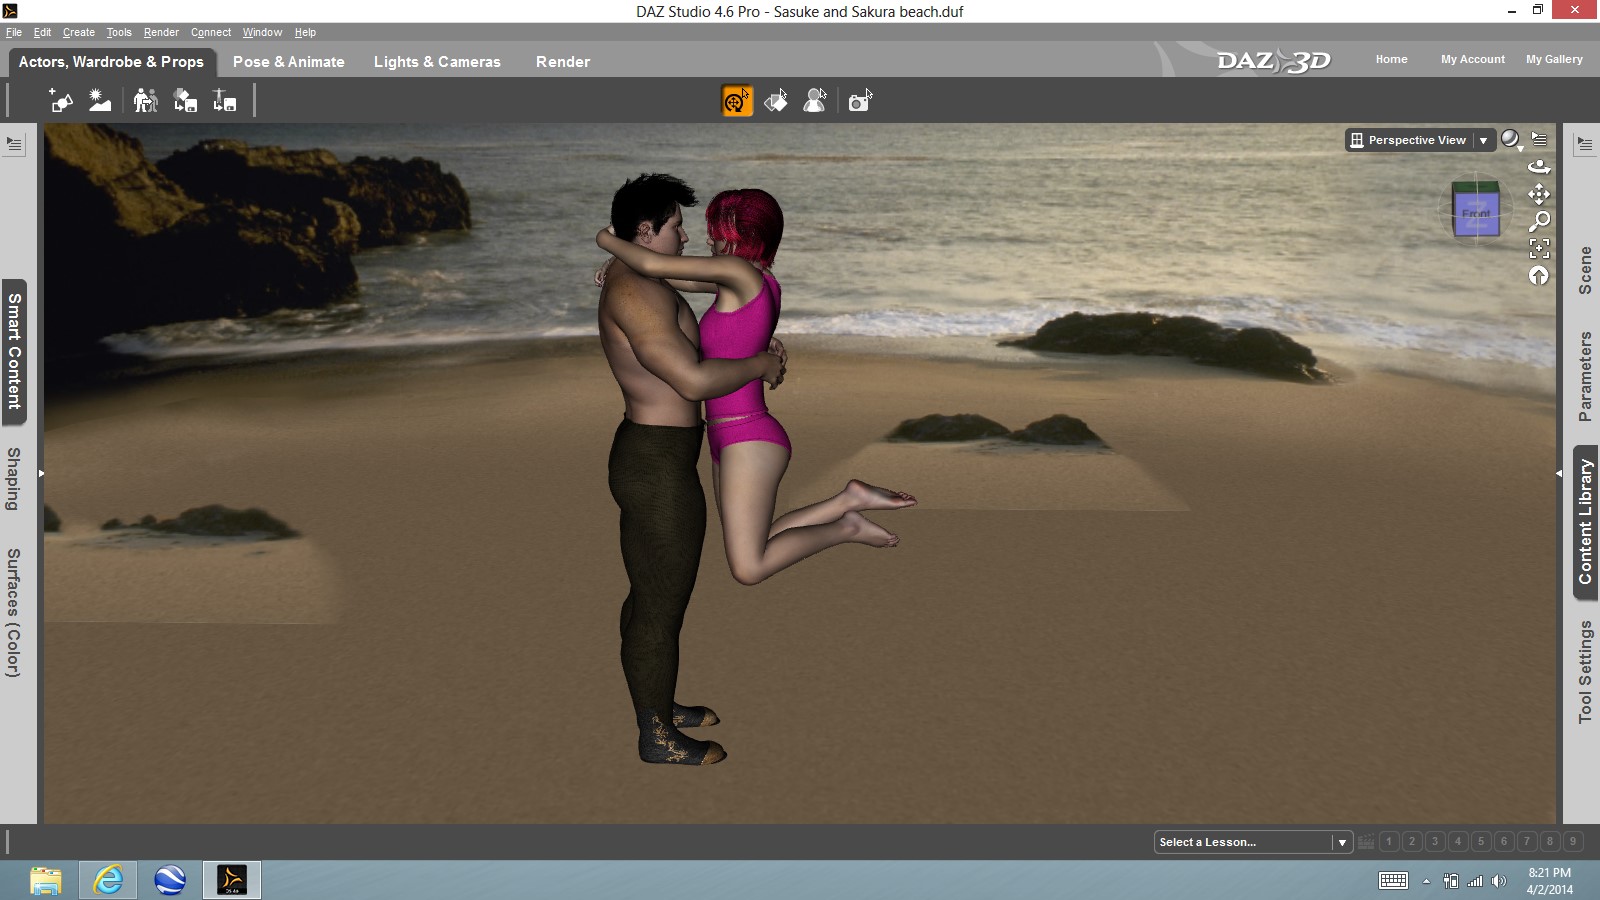The width and height of the screenshot is (1600, 900).
Task: Open the Tools menu
Action: tap(119, 32)
